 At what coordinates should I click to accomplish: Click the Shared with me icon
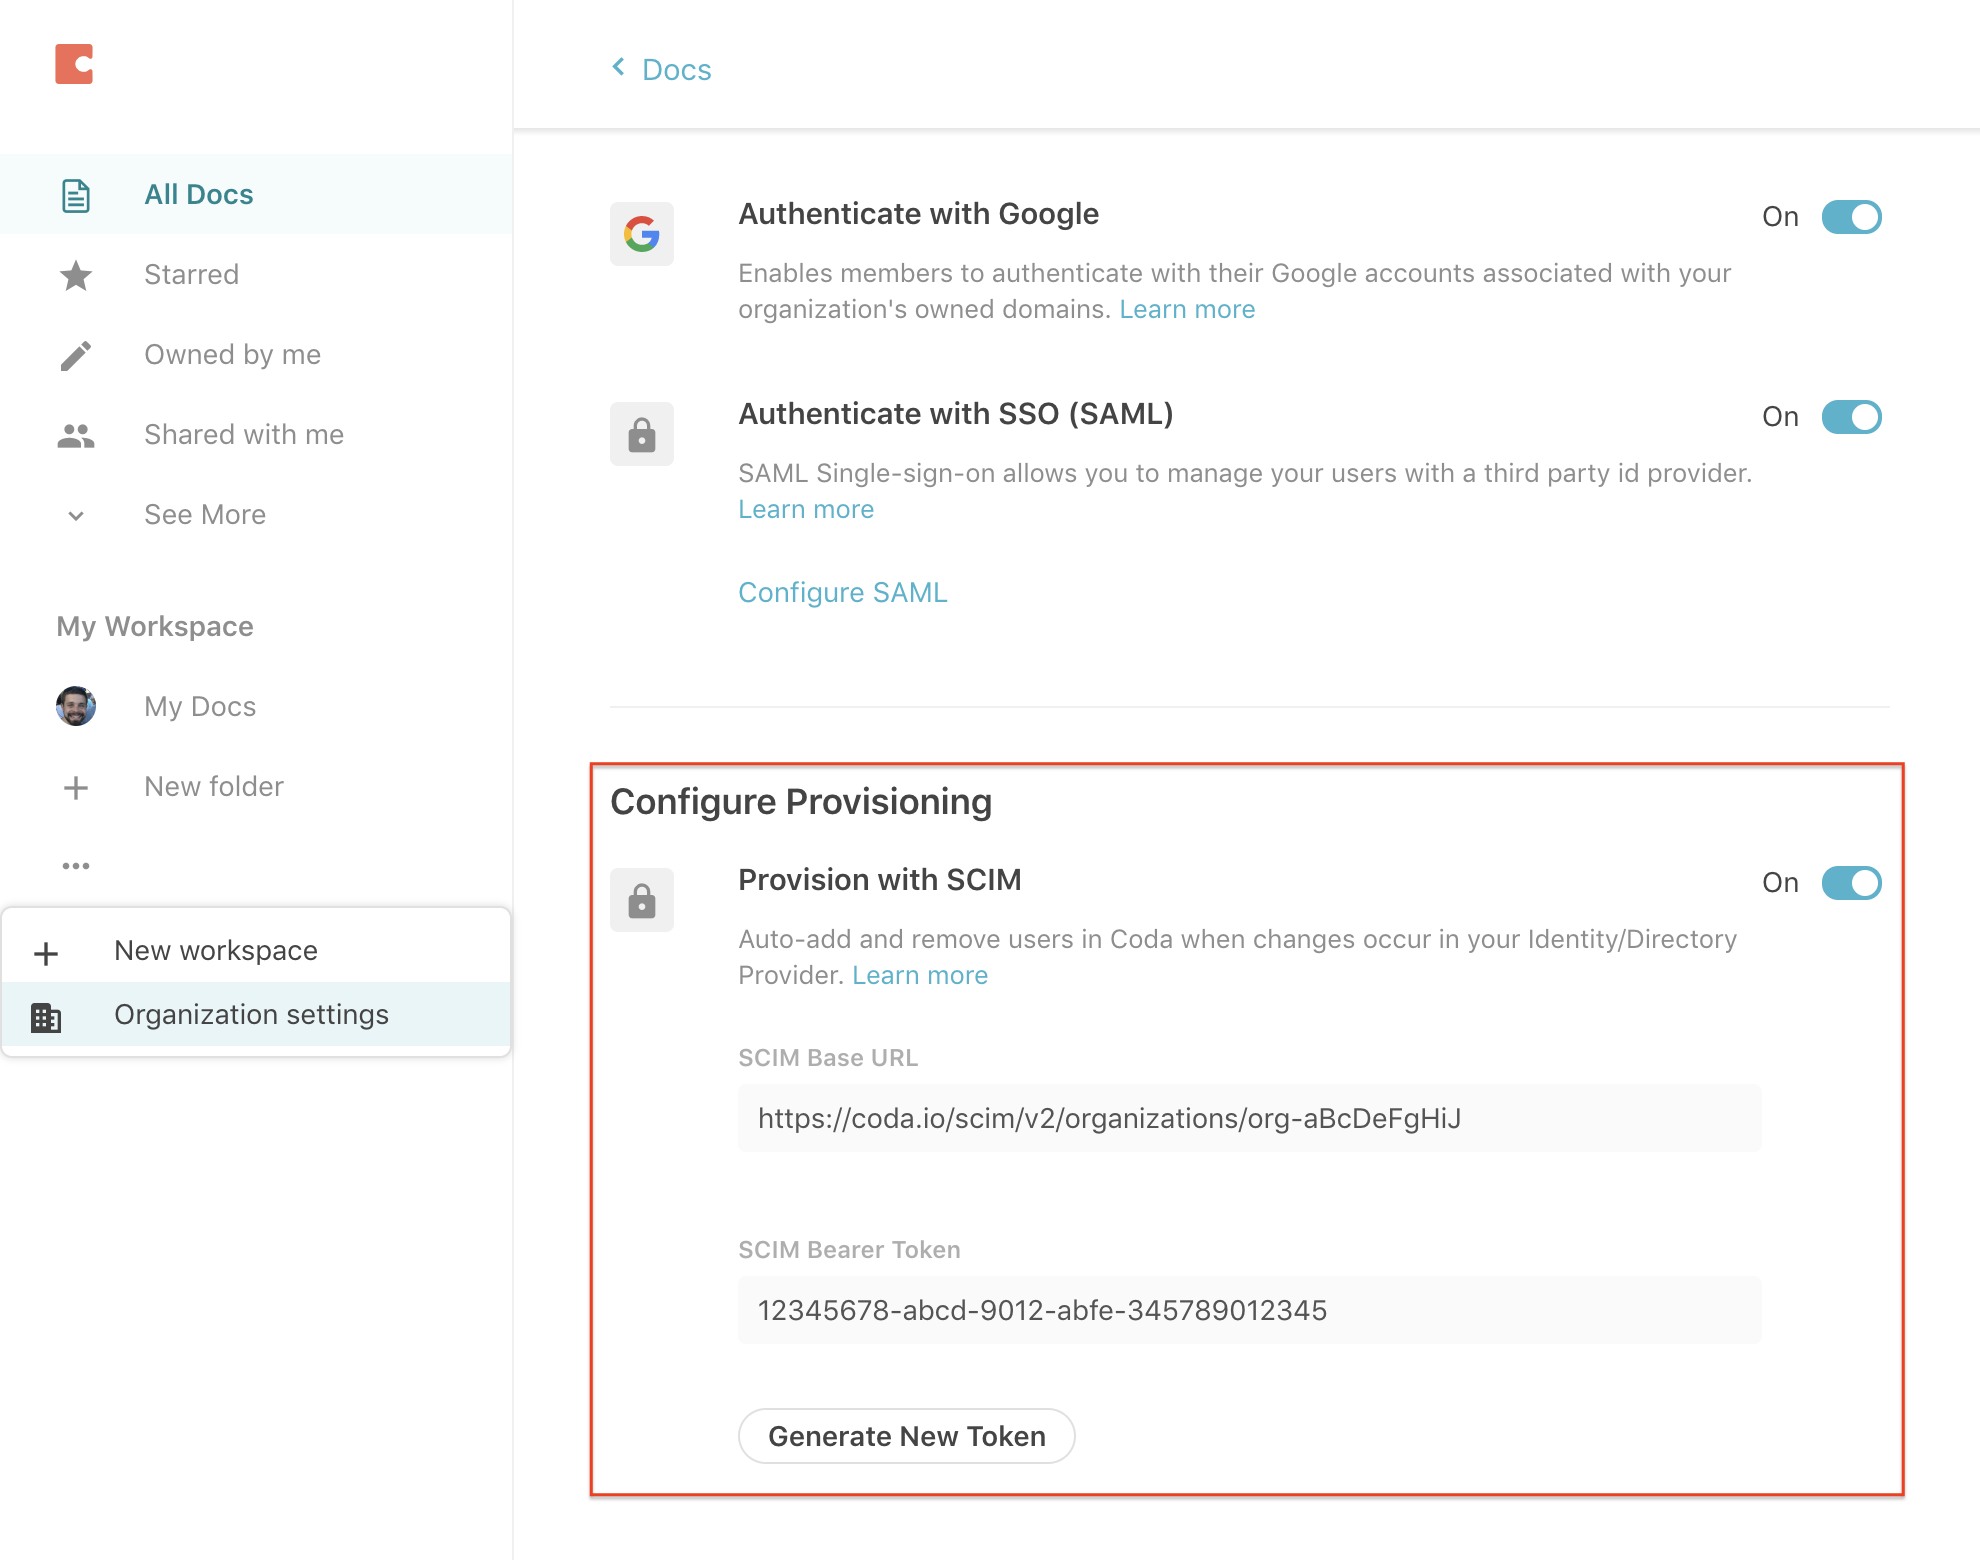[x=76, y=434]
